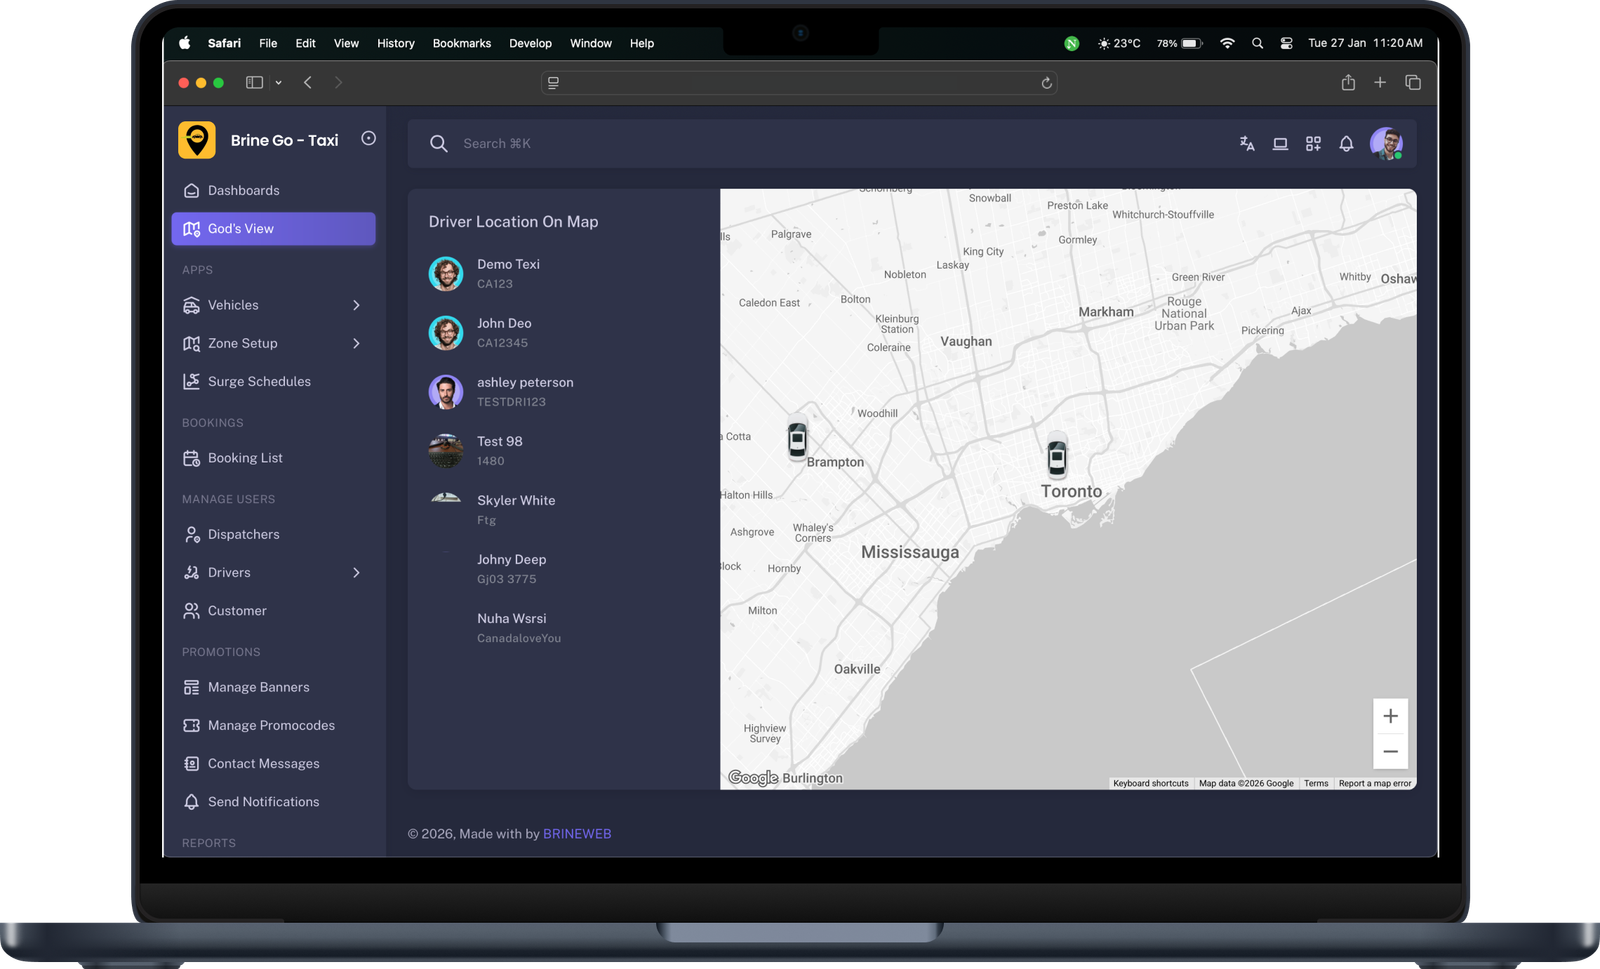Go back in Safari

[308, 83]
